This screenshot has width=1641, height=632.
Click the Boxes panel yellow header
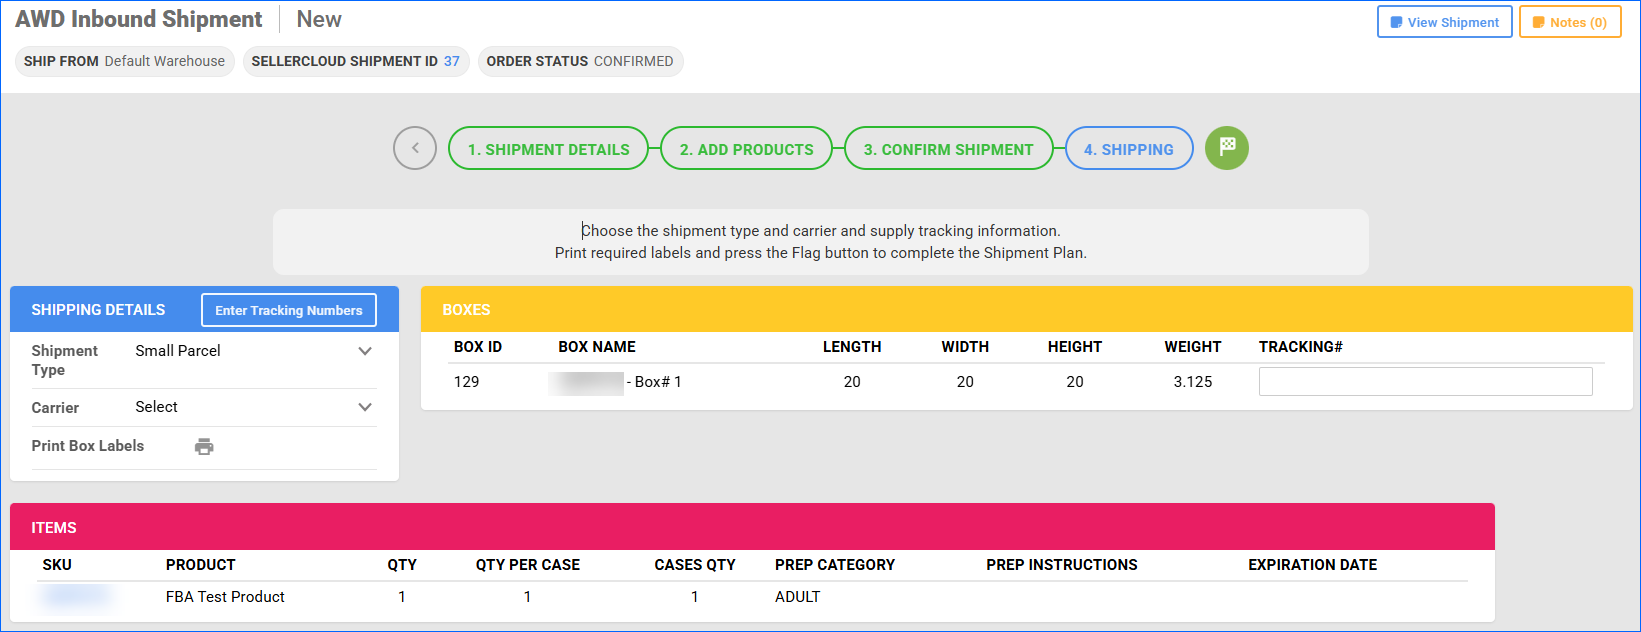(1026, 310)
